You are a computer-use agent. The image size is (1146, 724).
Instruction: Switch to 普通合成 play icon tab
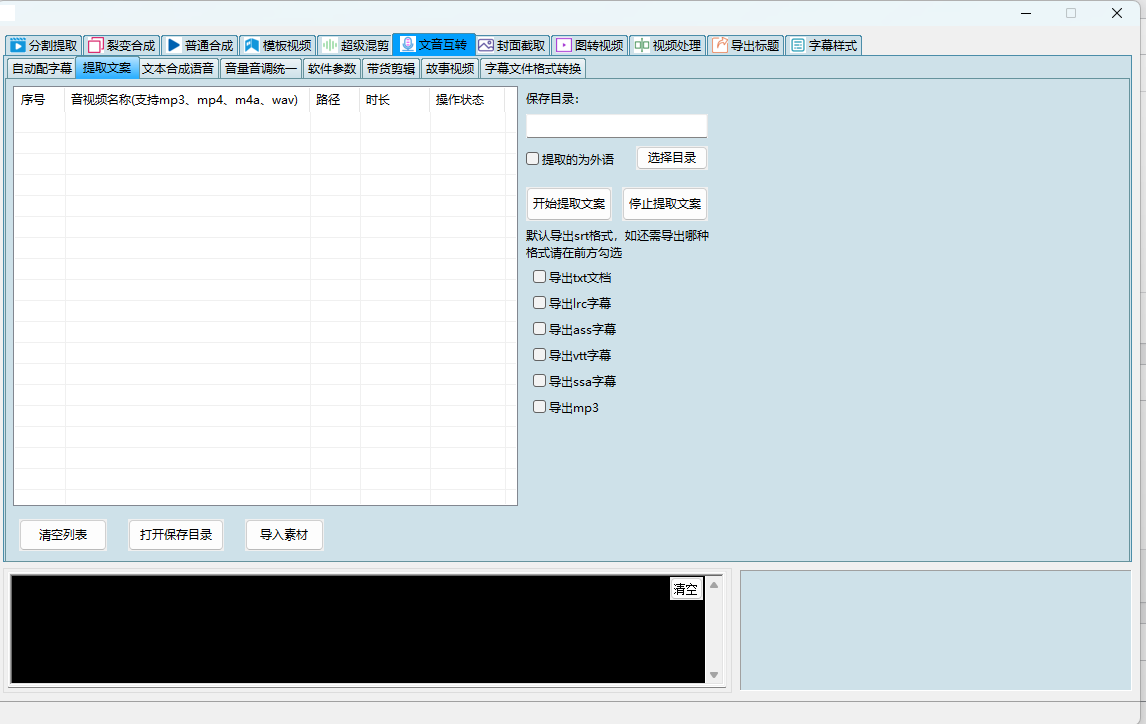pyautogui.click(x=174, y=45)
